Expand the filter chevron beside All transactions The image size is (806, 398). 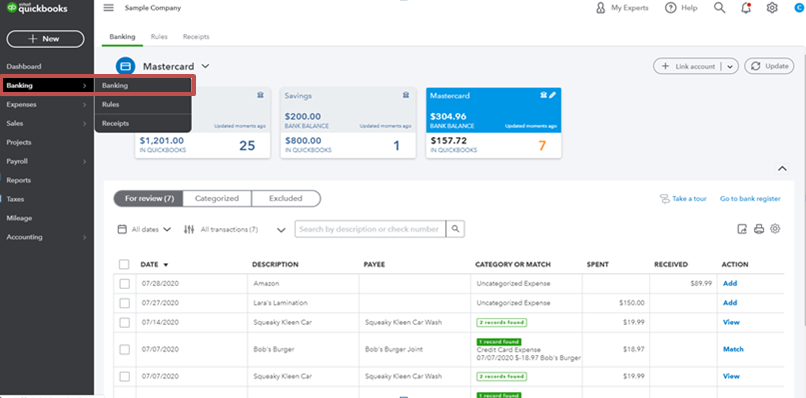(281, 230)
